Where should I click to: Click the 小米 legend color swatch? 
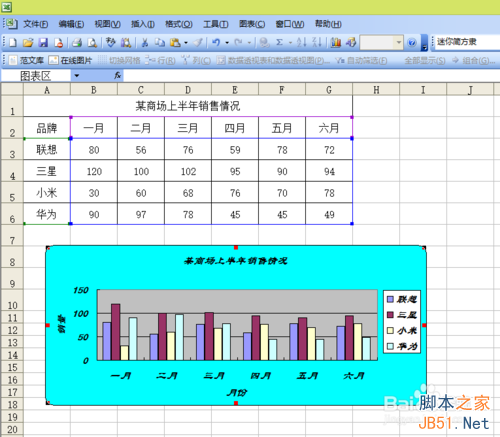point(390,330)
